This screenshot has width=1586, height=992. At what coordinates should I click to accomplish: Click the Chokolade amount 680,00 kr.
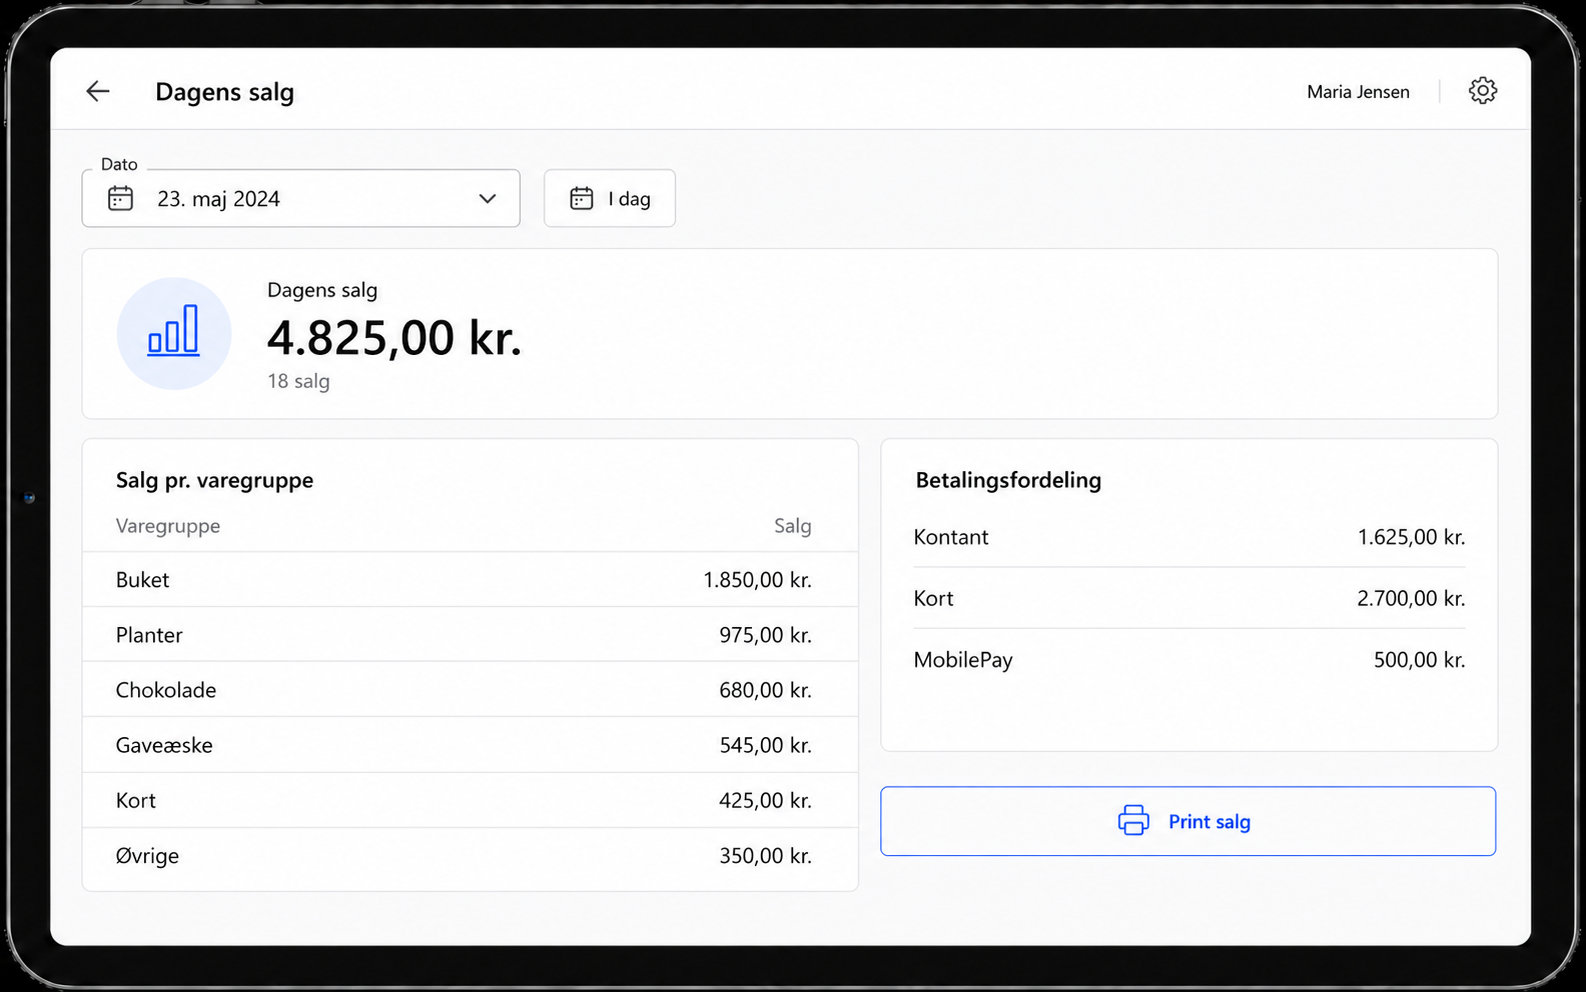(765, 690)
